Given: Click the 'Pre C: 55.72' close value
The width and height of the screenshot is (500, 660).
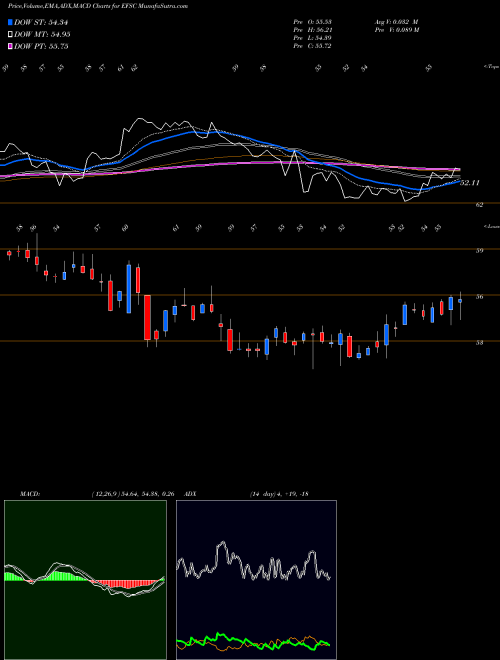Looking at the screenshot, I should point(312,46).
